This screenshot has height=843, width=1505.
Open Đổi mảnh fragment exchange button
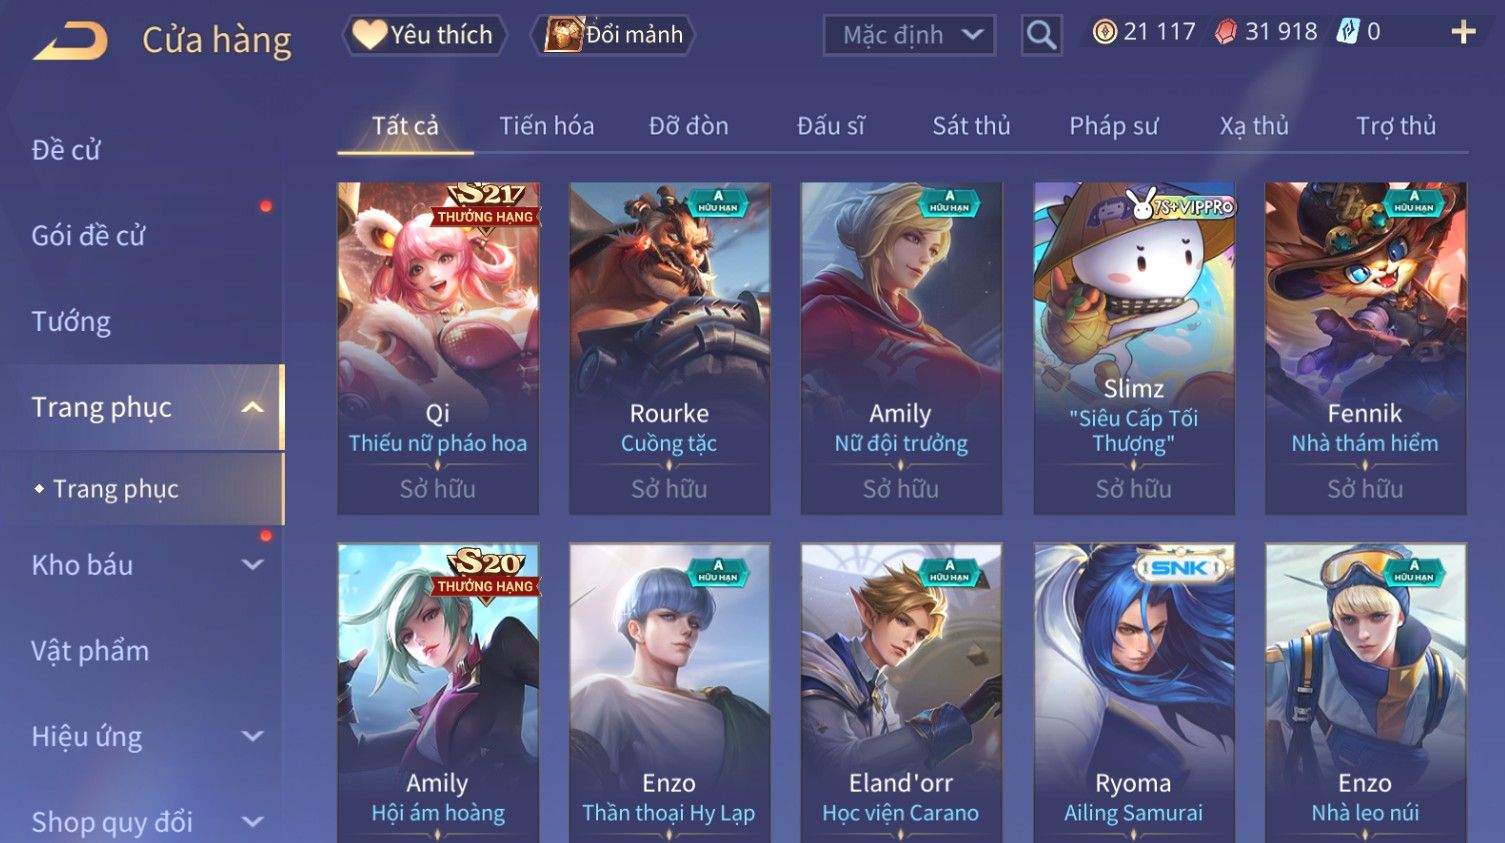[613, 35]
